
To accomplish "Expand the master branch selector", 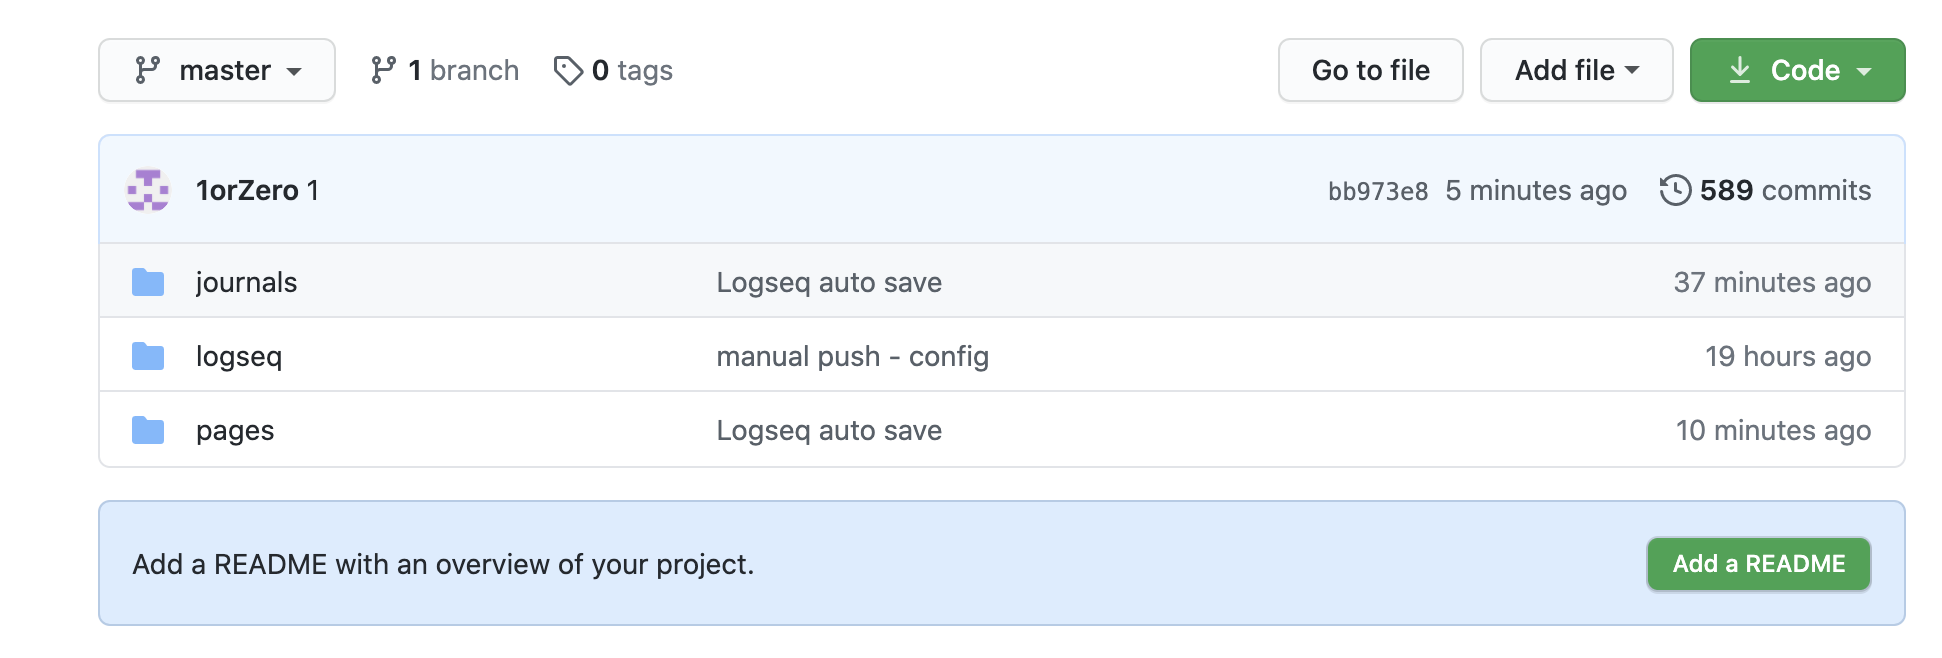I will click(217, 70).
